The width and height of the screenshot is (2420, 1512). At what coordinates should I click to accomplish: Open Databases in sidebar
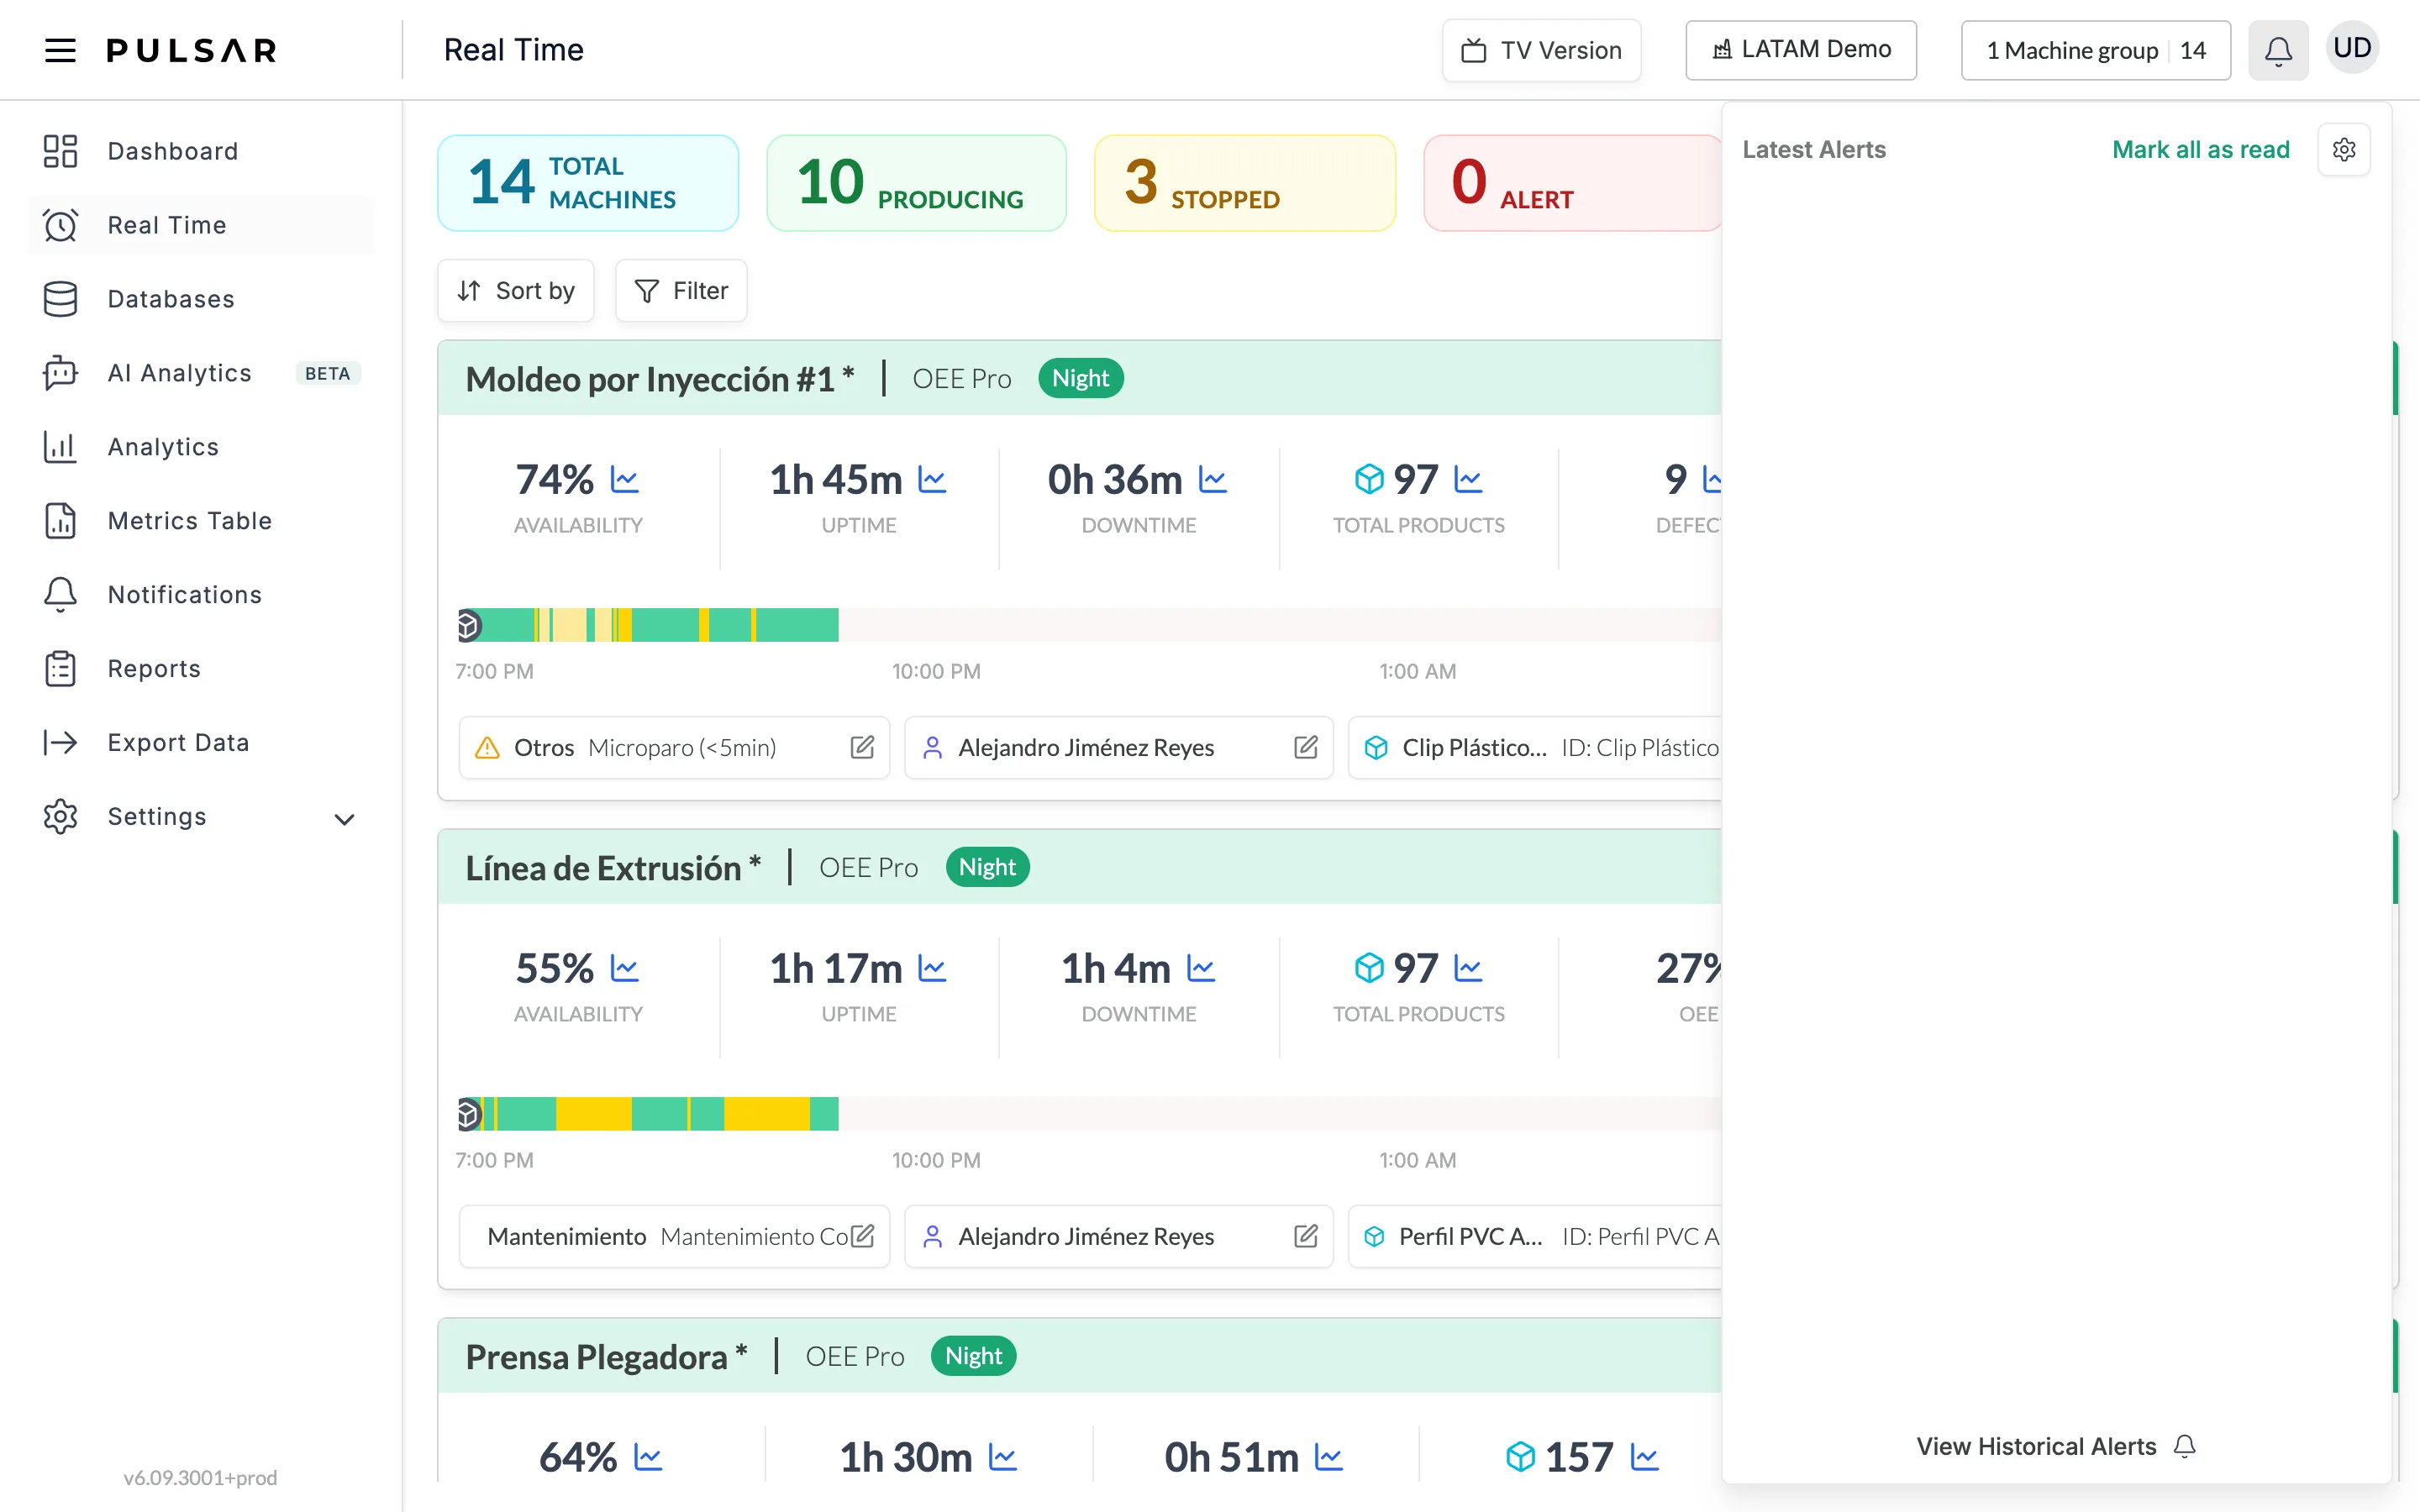[x=200, y=299]
